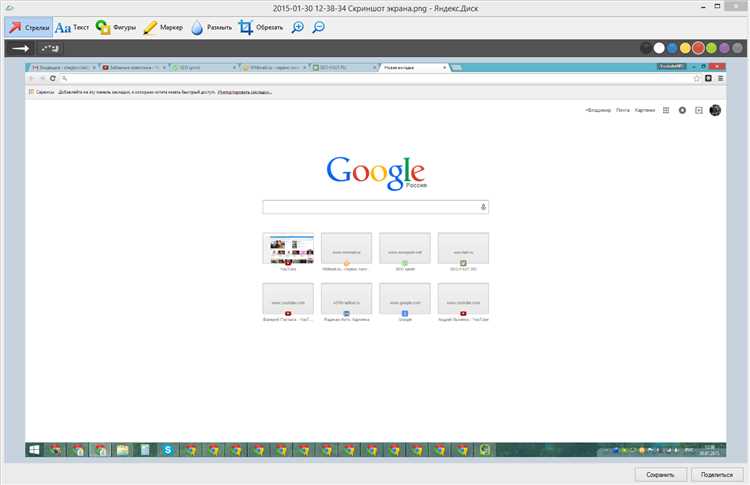Click the Сохранить save button
Viewport: 750px width, 485px height.
[x=661, y=474]
